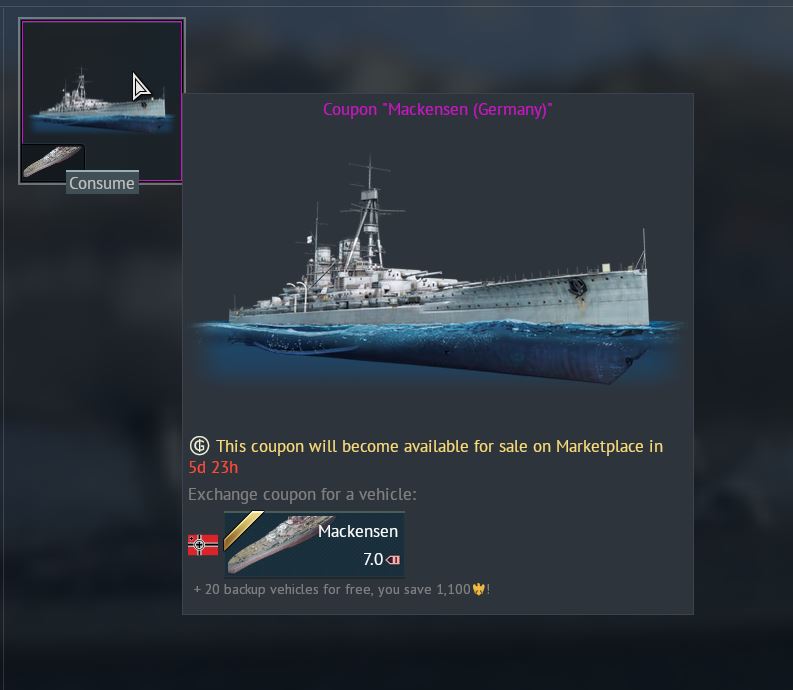Open the Mackensen vehicle card
This screenshot has height=690, width=793.
(x=314, y=544)
